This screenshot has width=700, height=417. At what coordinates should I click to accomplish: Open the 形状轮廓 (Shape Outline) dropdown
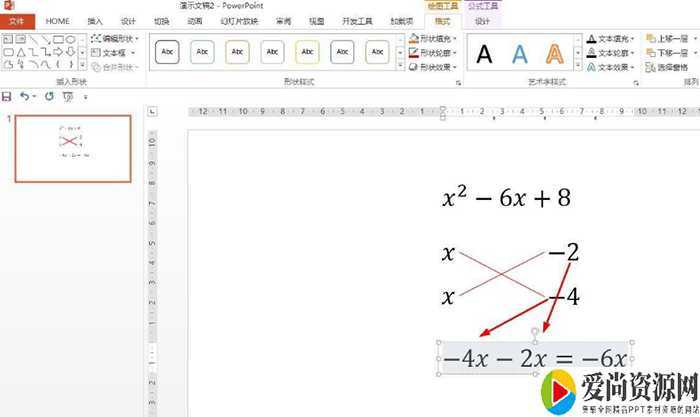(x=432, y=53)
